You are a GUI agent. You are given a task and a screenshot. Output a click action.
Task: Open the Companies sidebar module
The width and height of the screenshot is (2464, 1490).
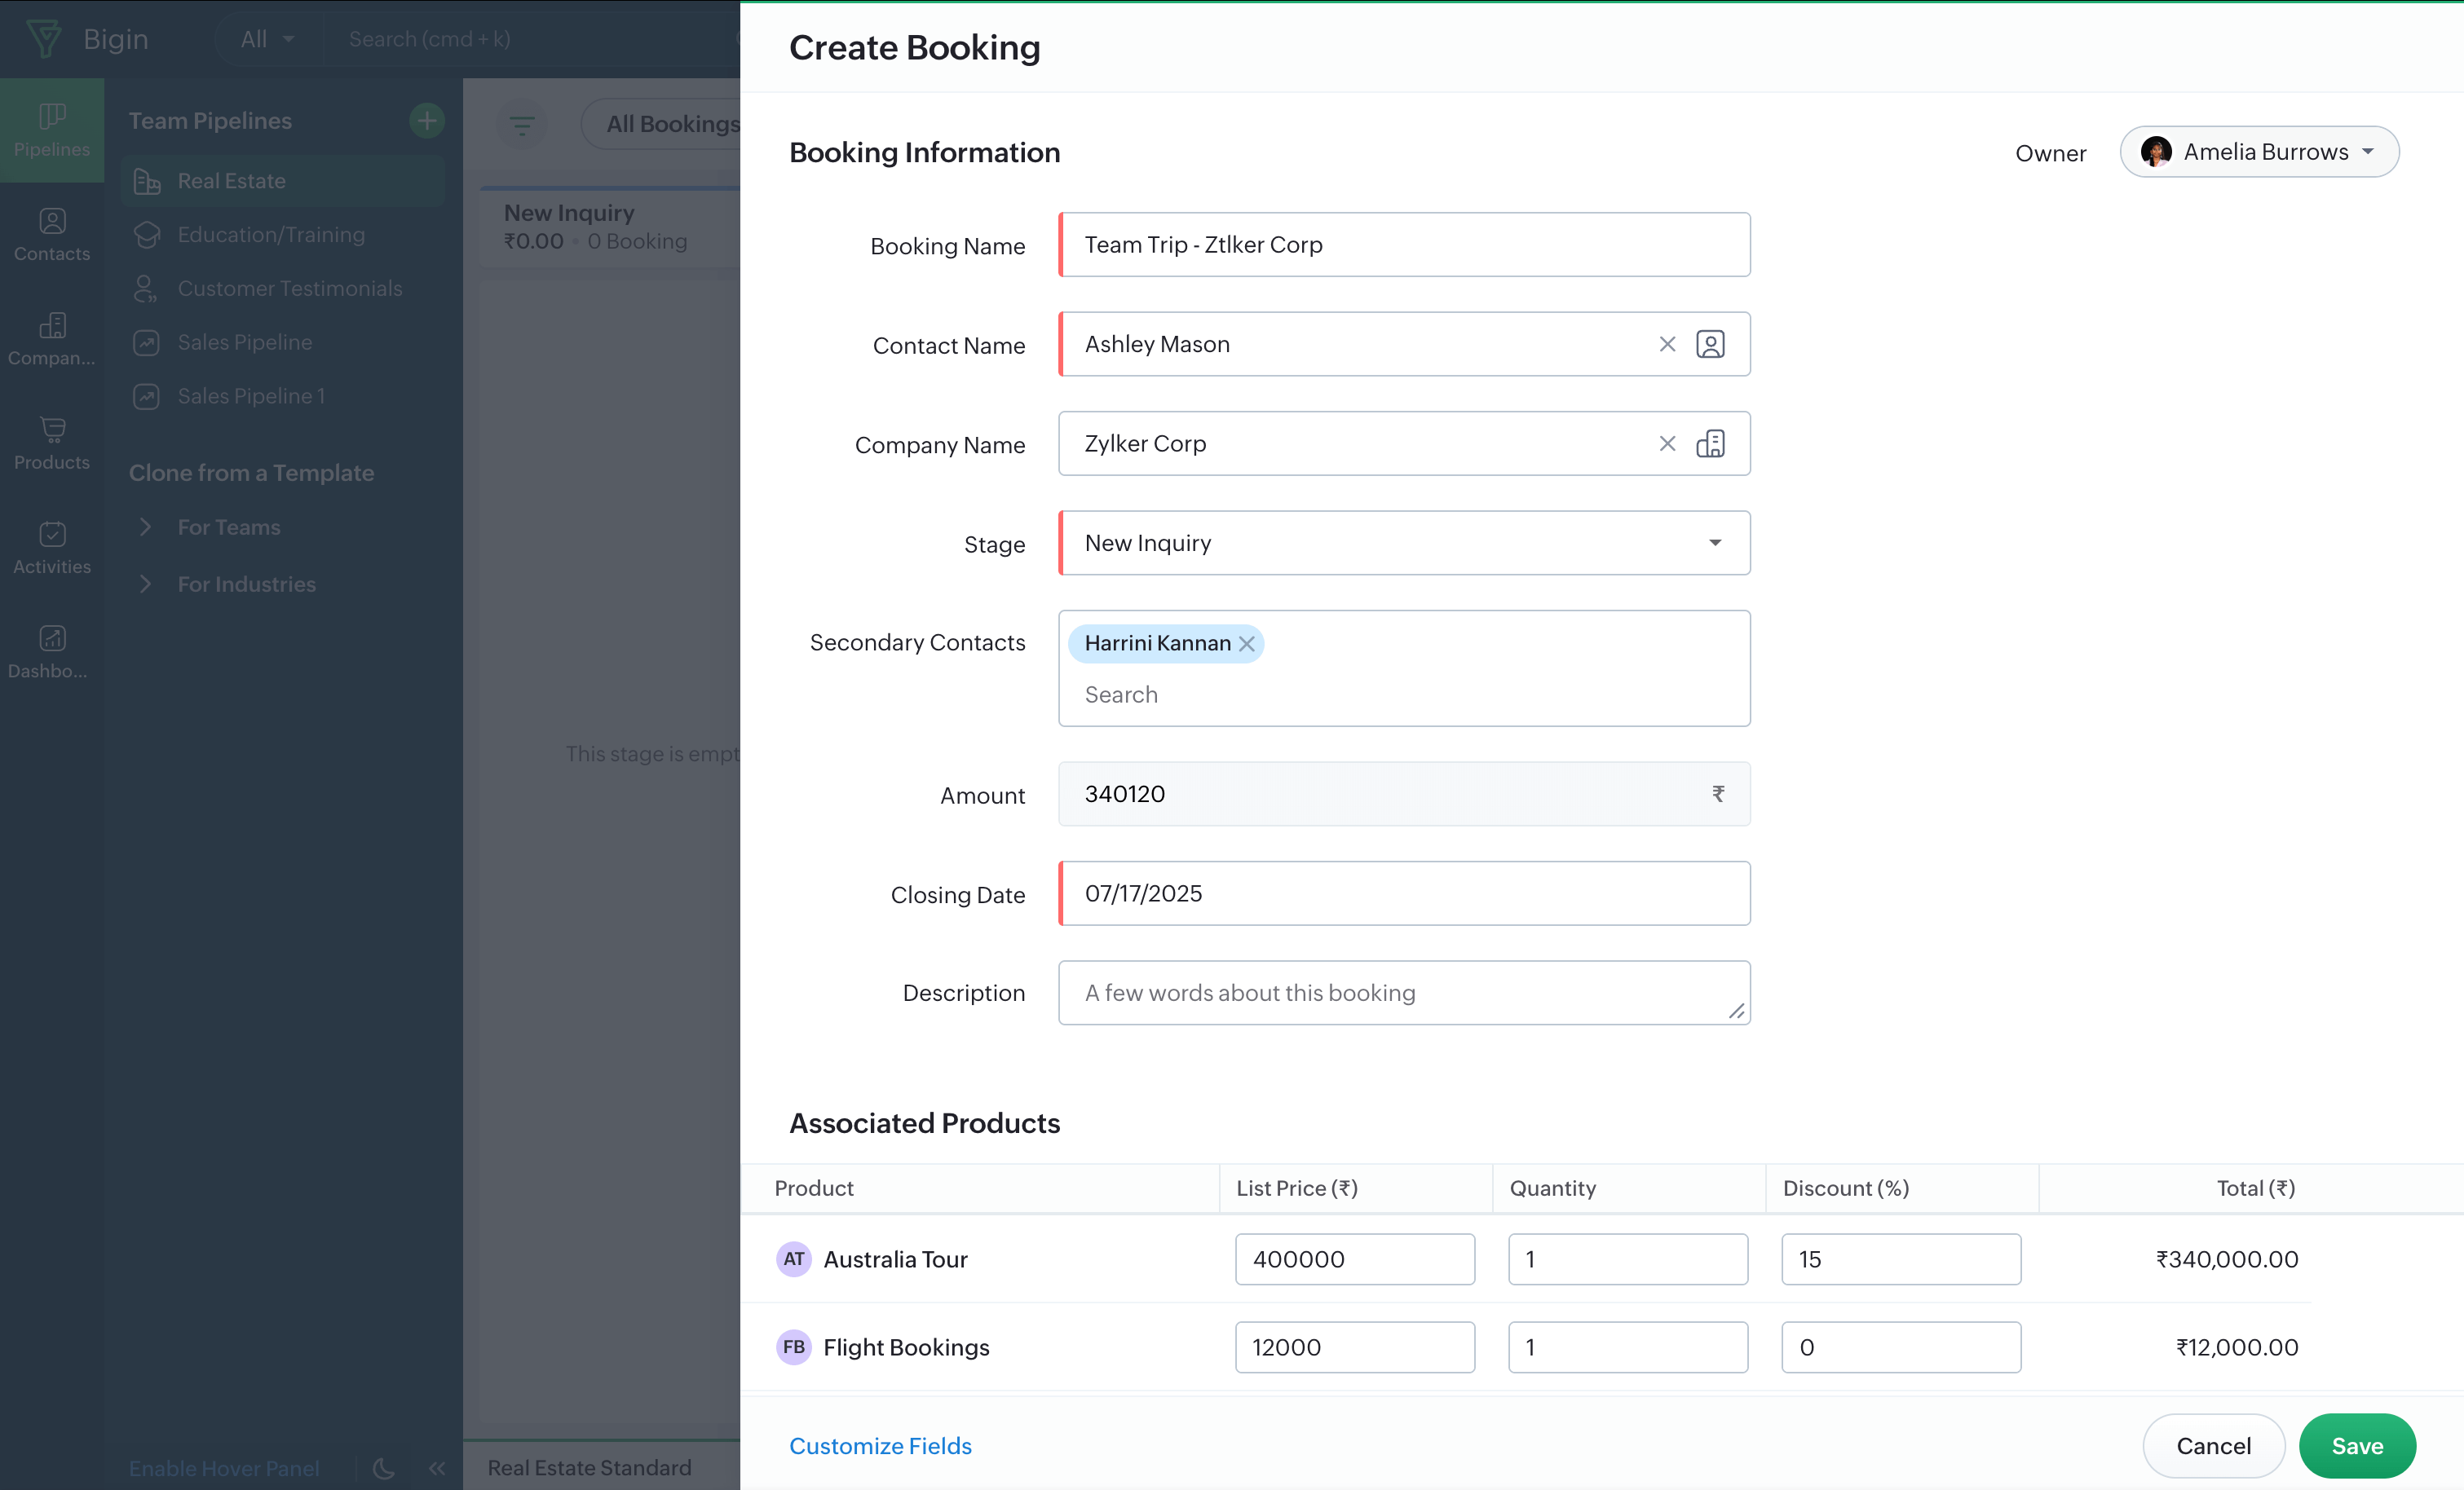[x=52, y=339]
